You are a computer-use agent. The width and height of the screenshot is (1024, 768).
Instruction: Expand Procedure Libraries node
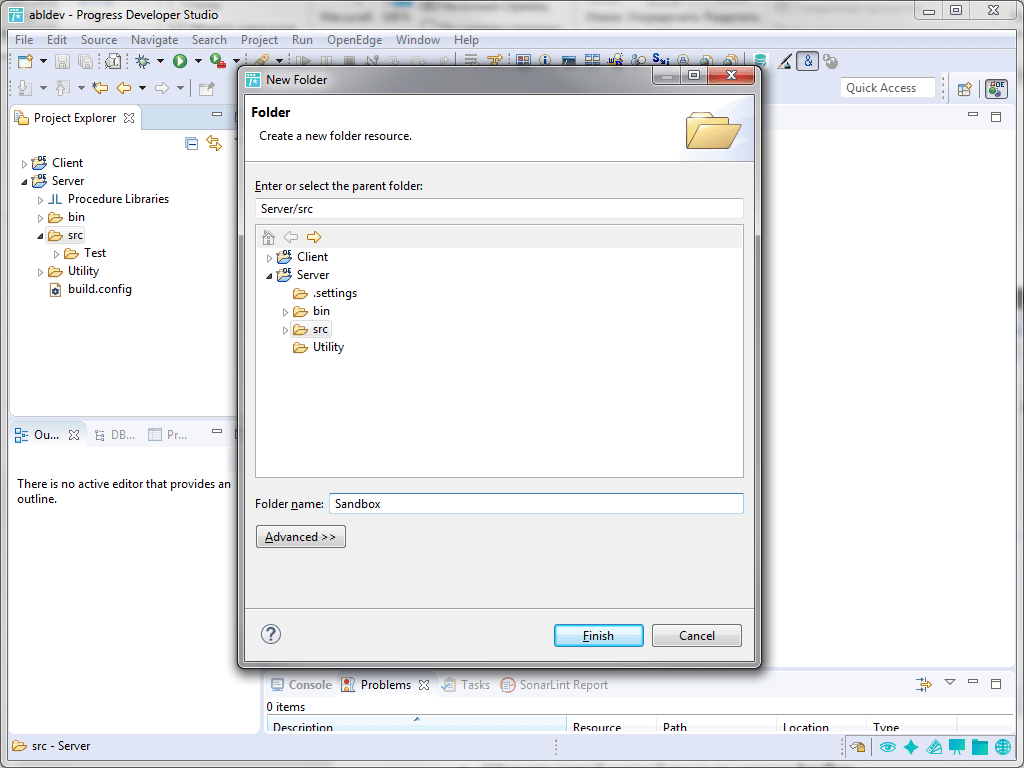pyautogui.click(x=40, y=200)
